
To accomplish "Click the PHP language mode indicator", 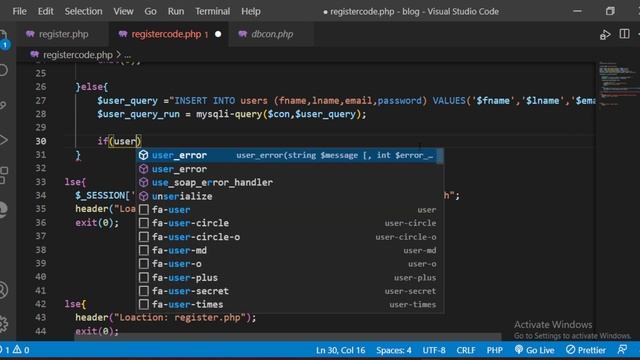I will (x=495, y=350).
